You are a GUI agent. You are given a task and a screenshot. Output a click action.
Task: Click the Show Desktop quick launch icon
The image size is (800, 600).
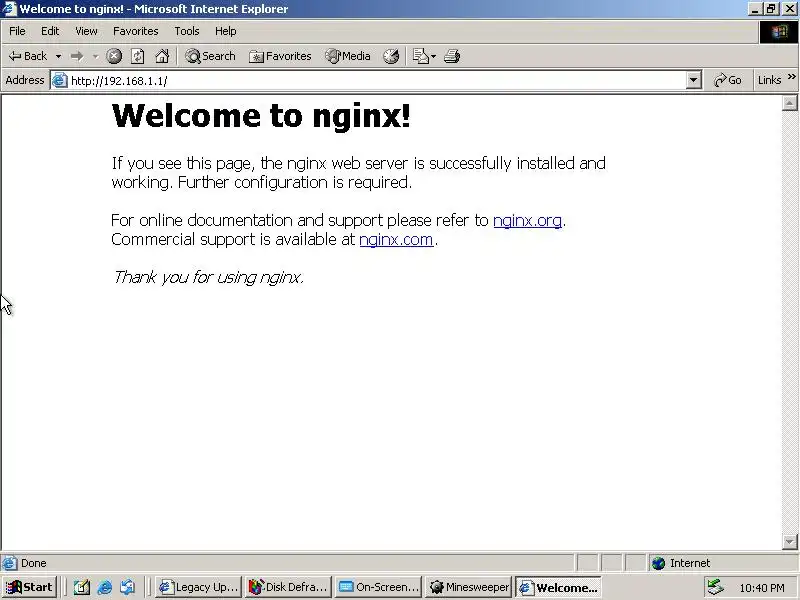point(82,588)
